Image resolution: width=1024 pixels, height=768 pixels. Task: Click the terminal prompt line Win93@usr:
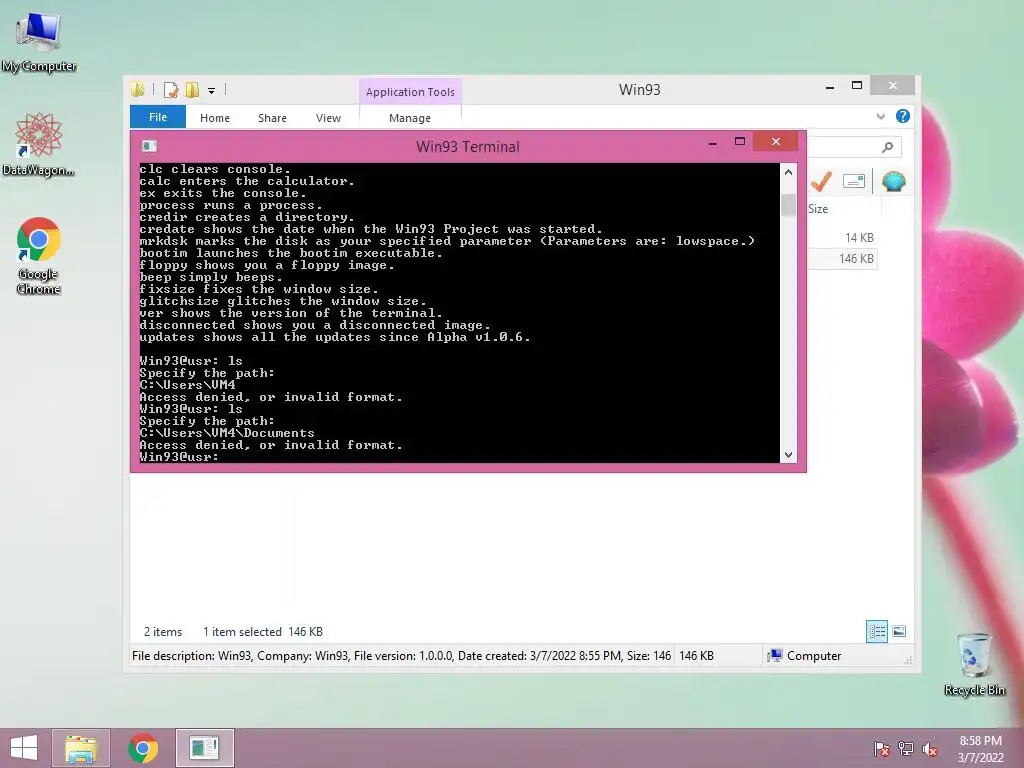coord(179,457)
